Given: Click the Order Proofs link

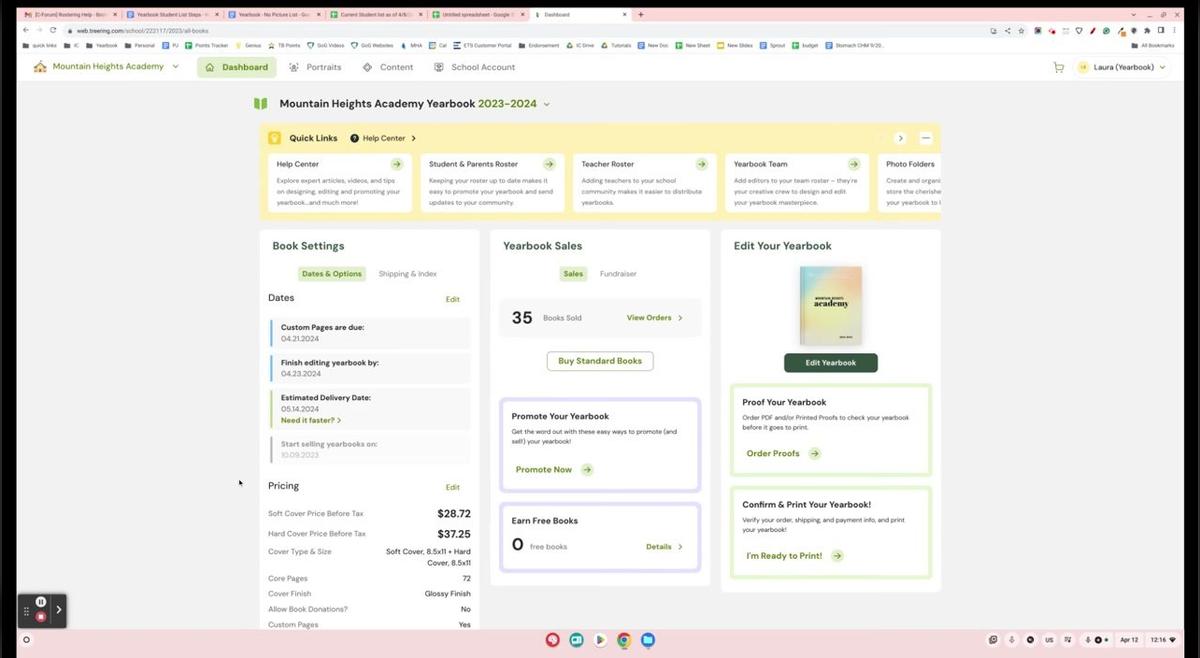Looking at the screenshot, I should [x=773, y=453].
